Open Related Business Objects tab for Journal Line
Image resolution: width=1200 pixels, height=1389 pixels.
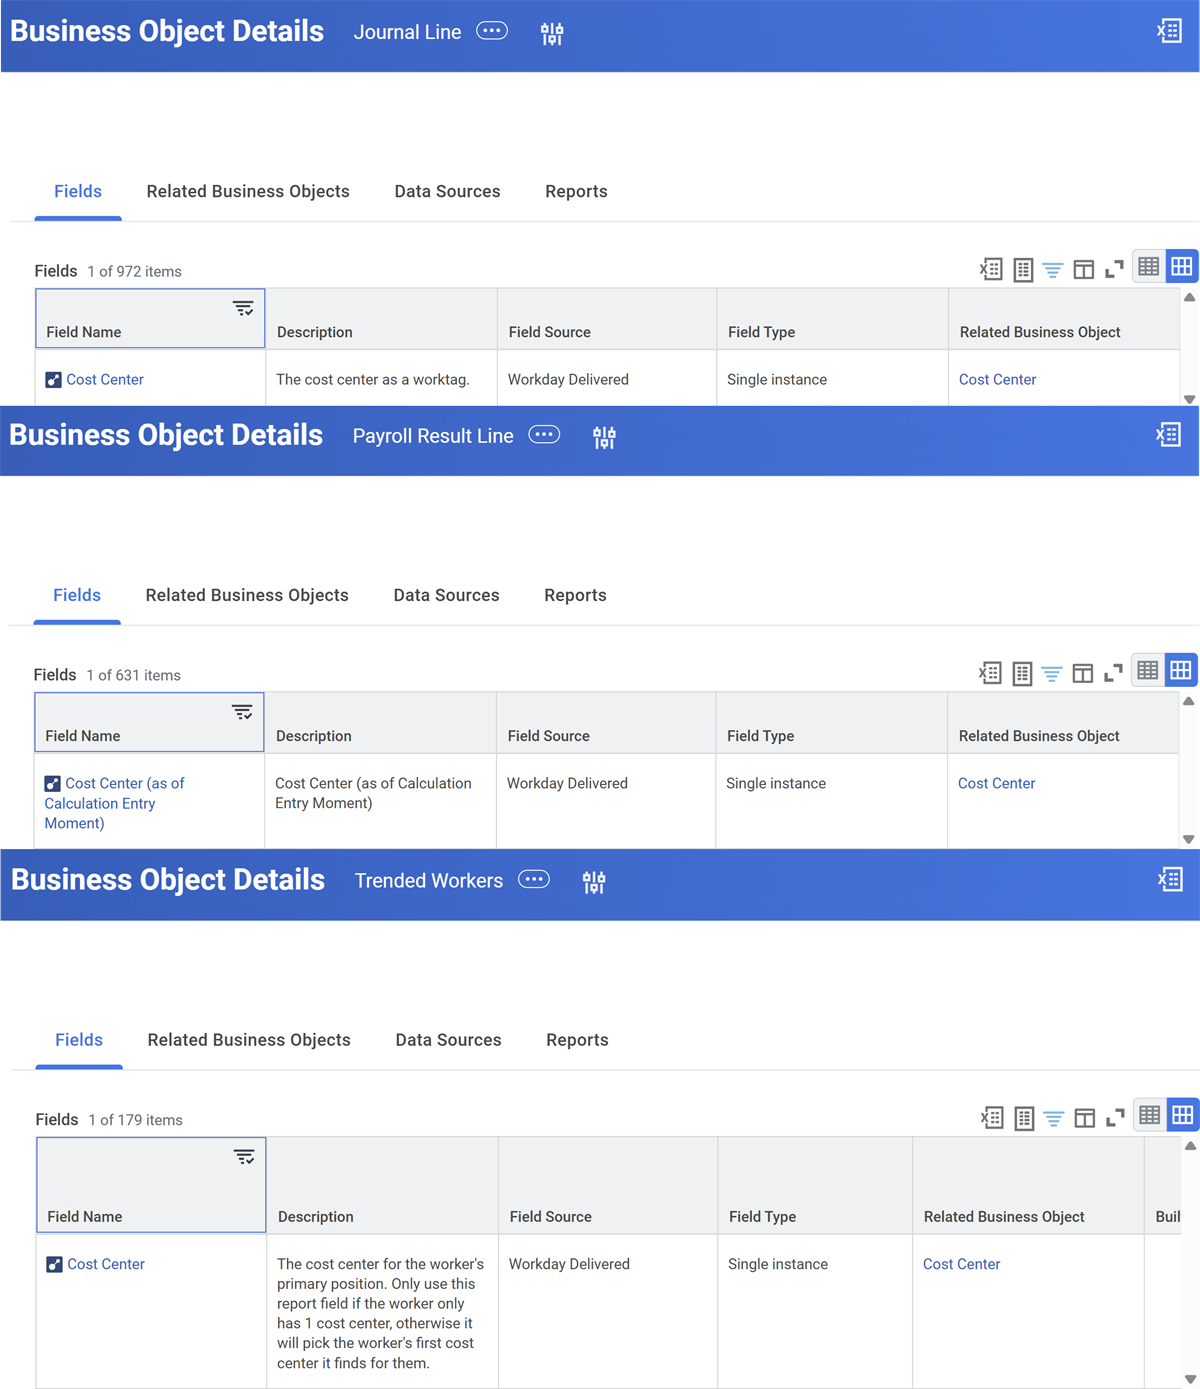coord(248,191)
